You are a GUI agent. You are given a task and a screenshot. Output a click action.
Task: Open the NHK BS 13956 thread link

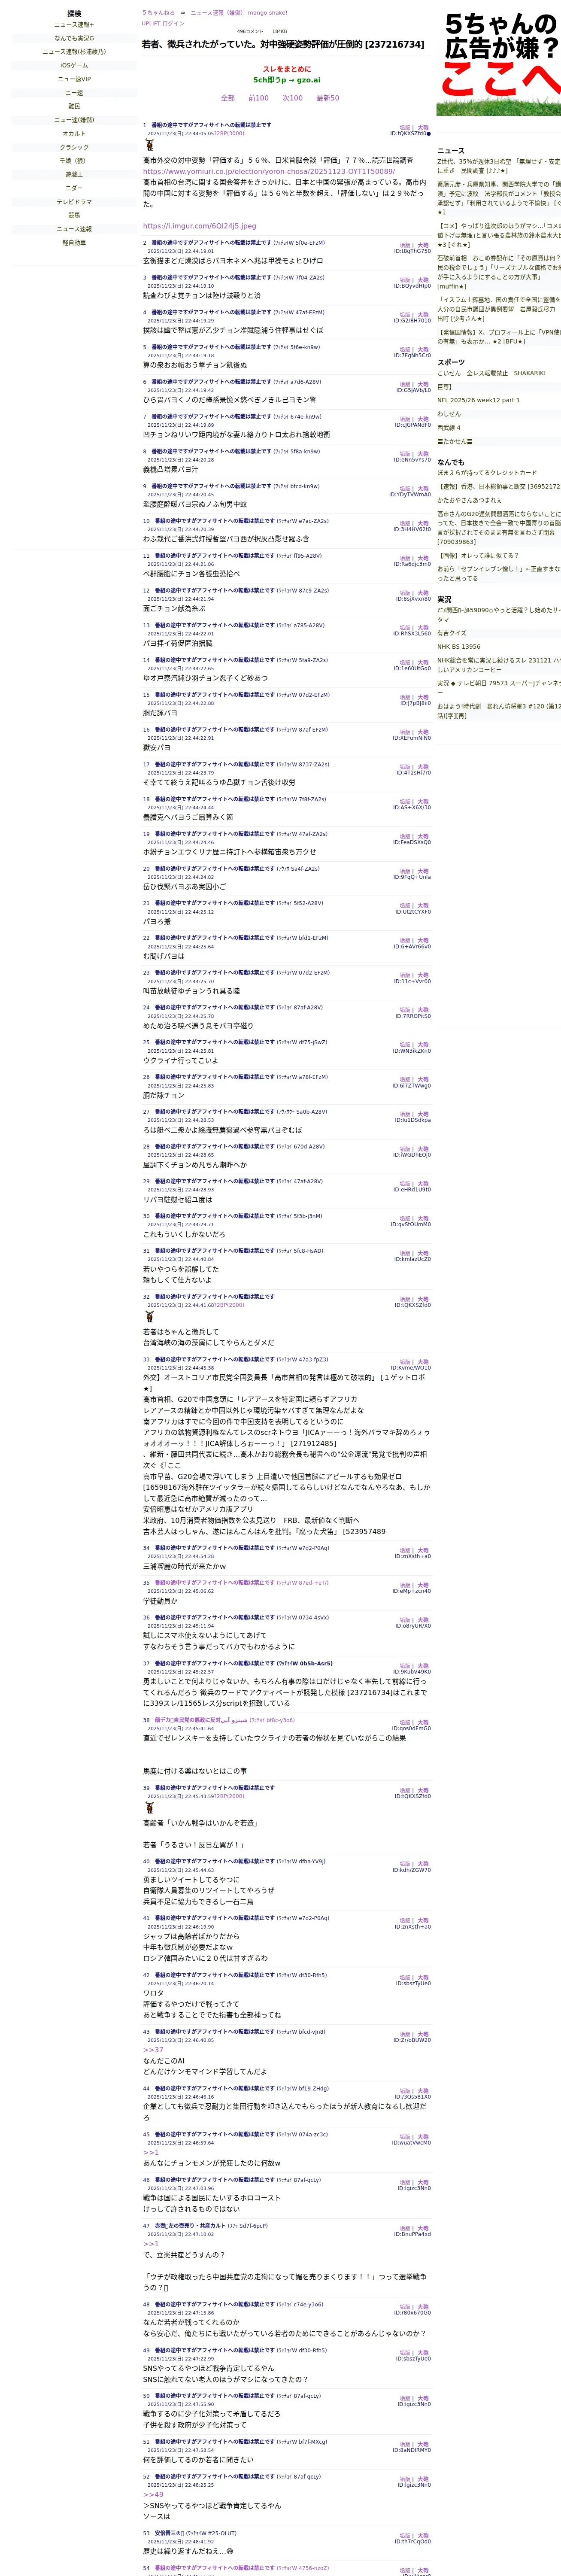point(458,646)
